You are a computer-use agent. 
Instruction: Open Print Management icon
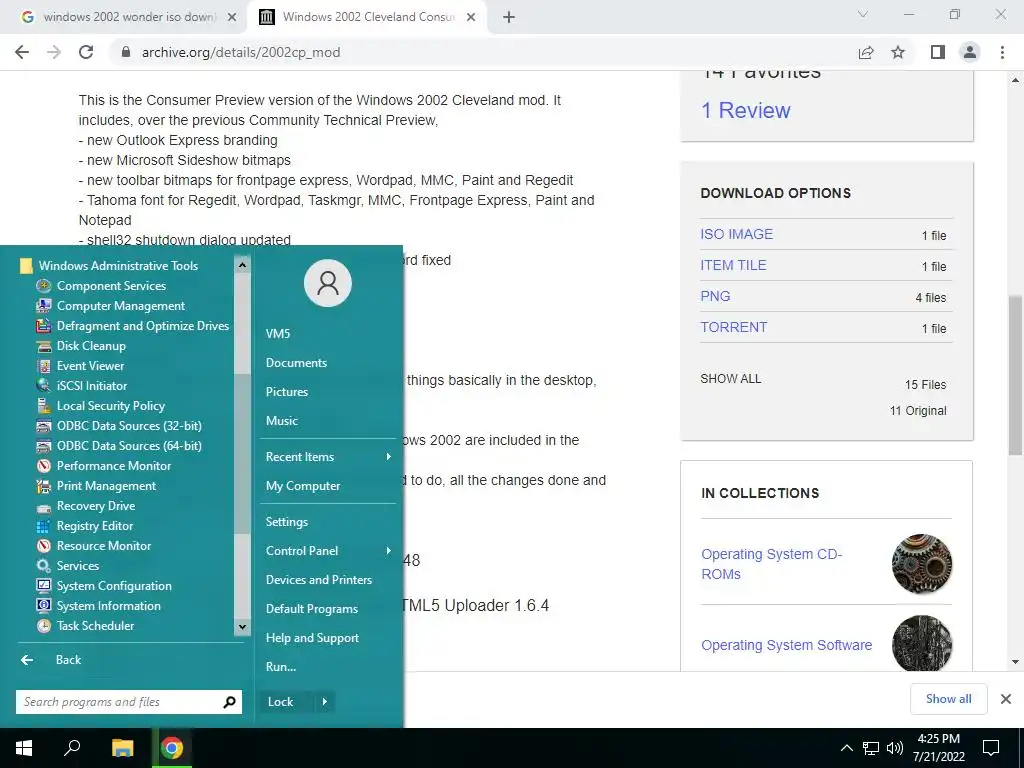(x=44, y=486)
